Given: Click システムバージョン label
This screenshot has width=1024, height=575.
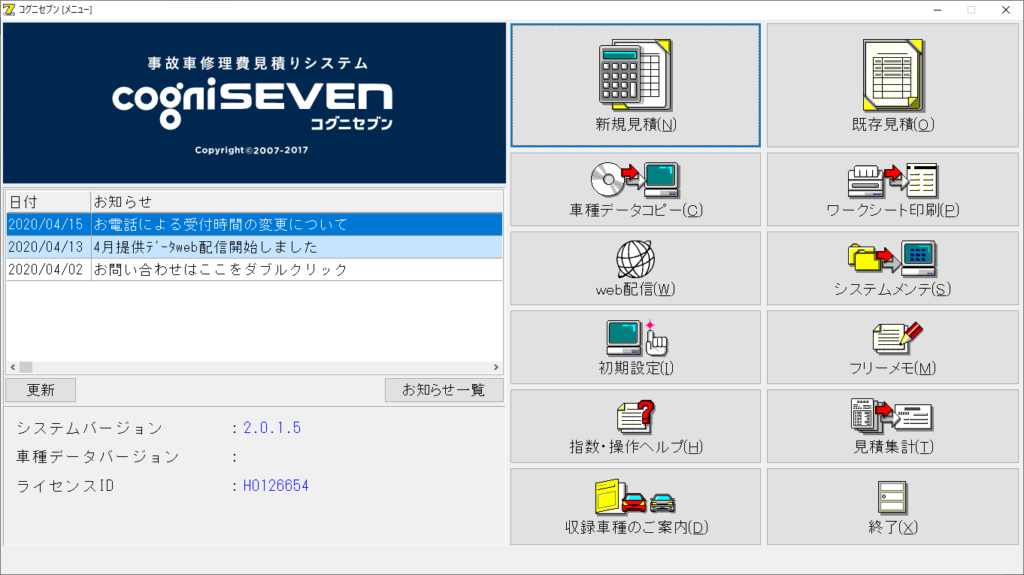Looking at the screenshot, I should coord(89,428).
